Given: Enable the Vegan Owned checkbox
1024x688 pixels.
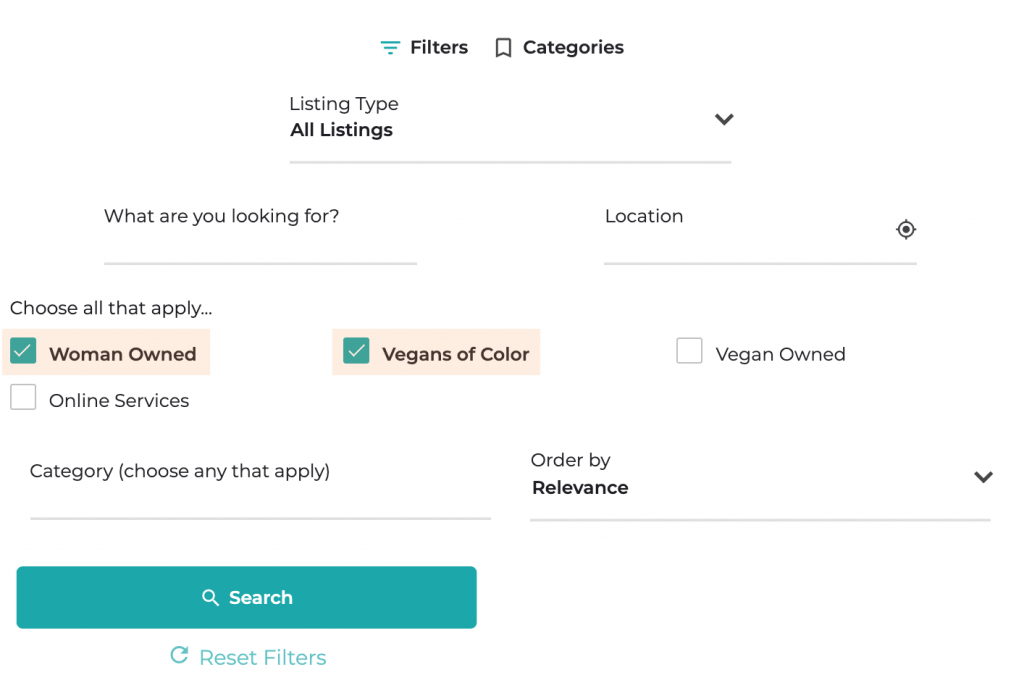Looking at the screenshot, I should click(x=689, y=351).
